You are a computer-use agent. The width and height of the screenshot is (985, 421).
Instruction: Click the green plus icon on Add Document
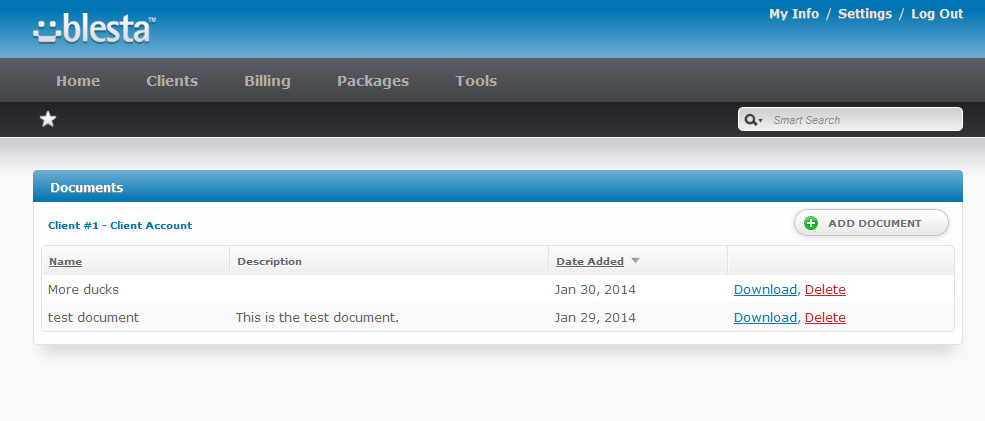point(811,223)
